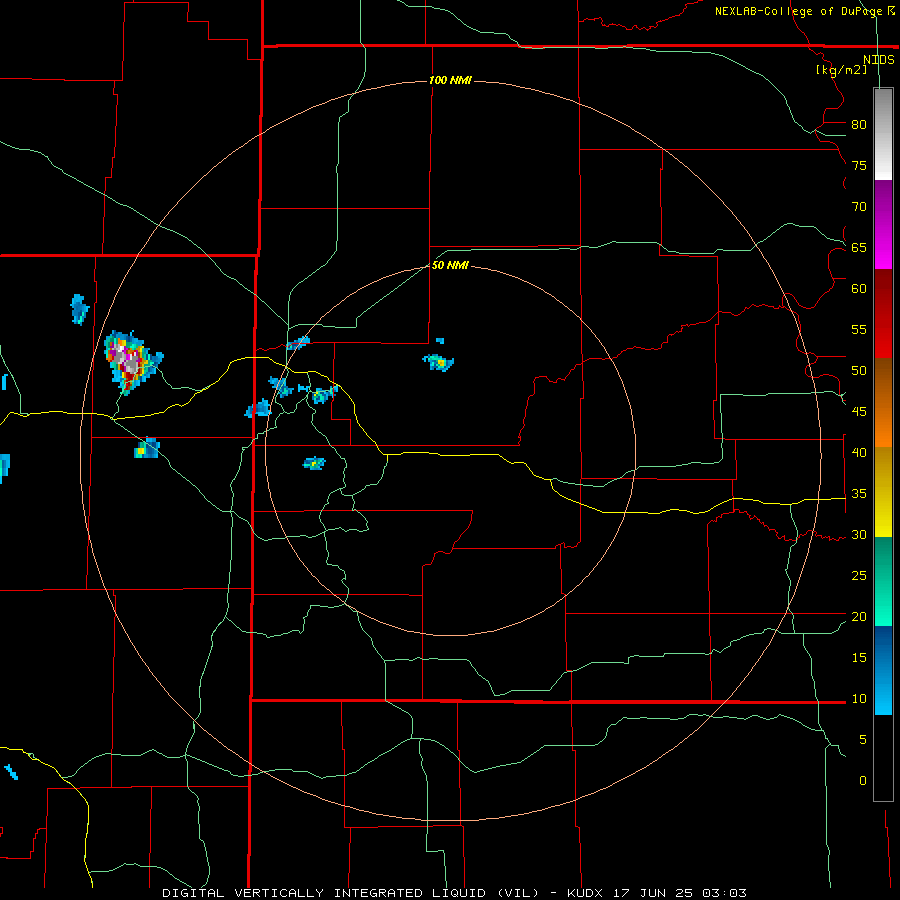900x900 pixels.
Task: Click the 35 value on the color scale
Action: click(x=859, y=494)
